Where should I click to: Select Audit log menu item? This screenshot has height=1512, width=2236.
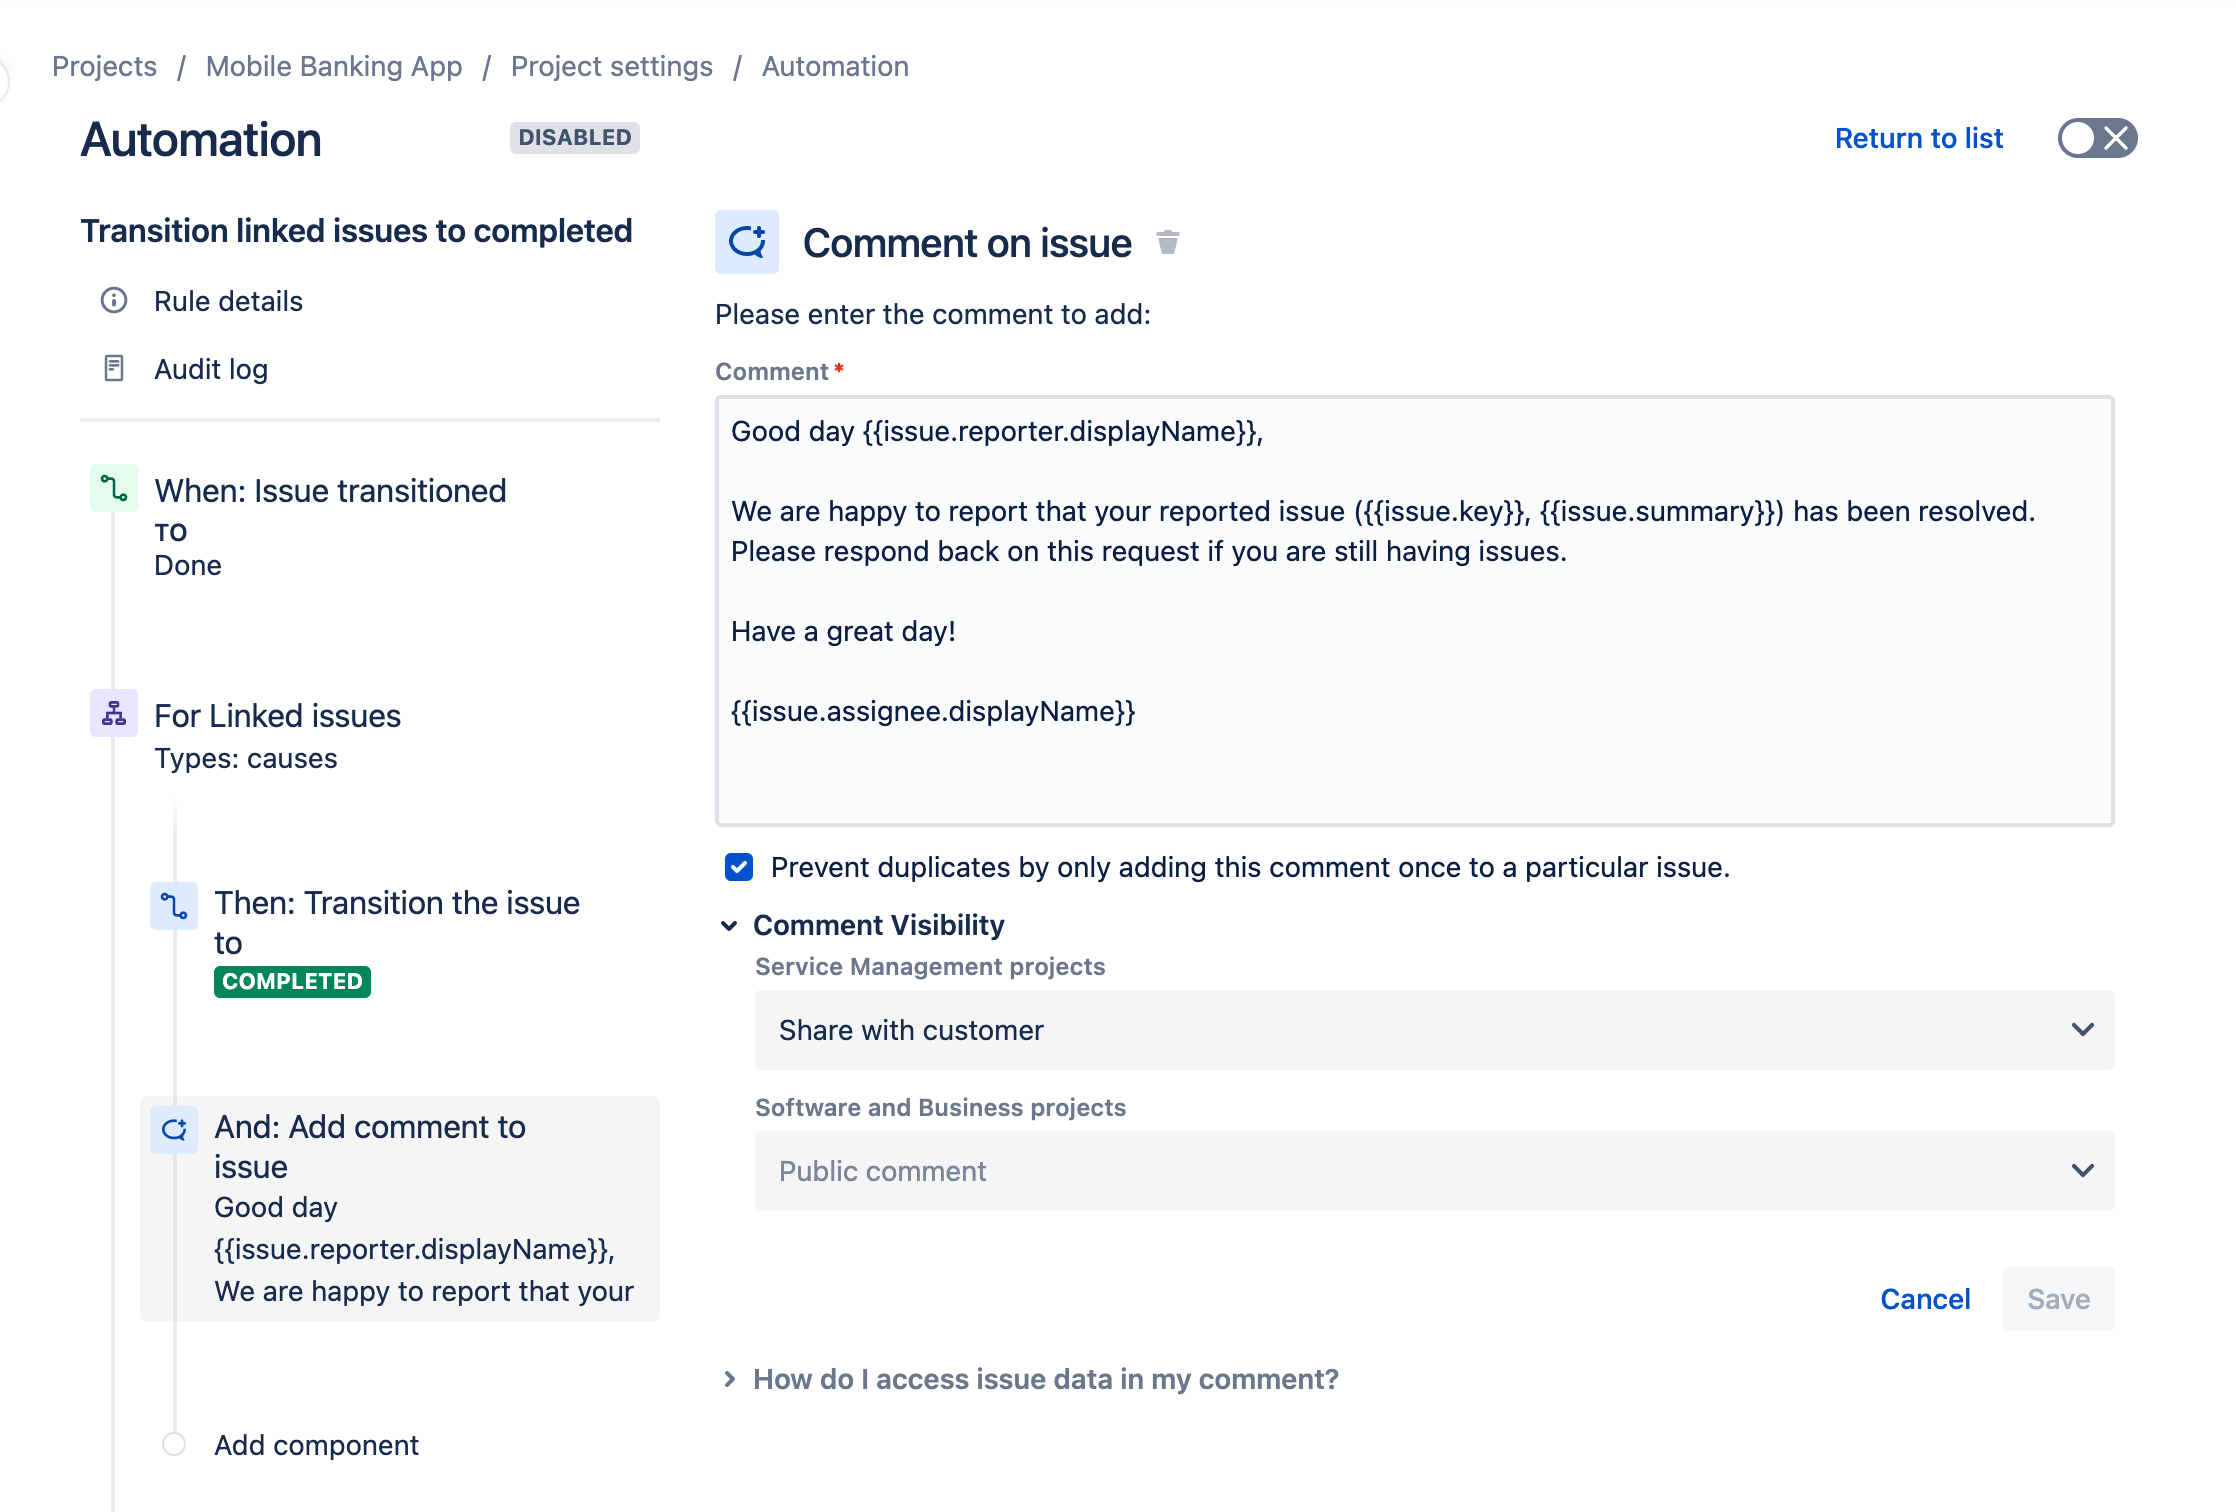click(x=211, y=366)
